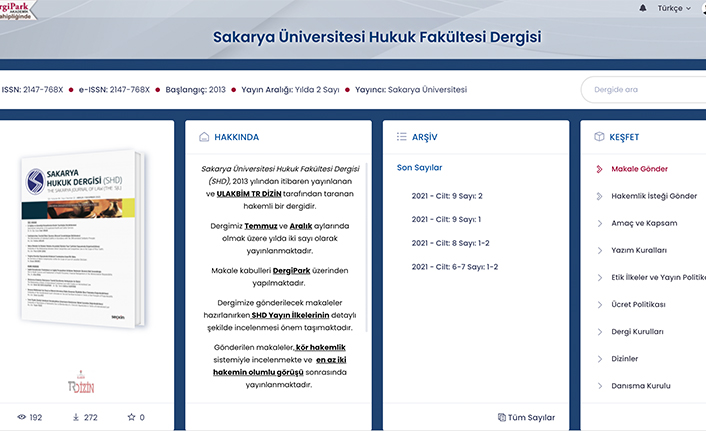The image size is (706, 431).
Task: Click the star favorites icon
Action: 131,417
